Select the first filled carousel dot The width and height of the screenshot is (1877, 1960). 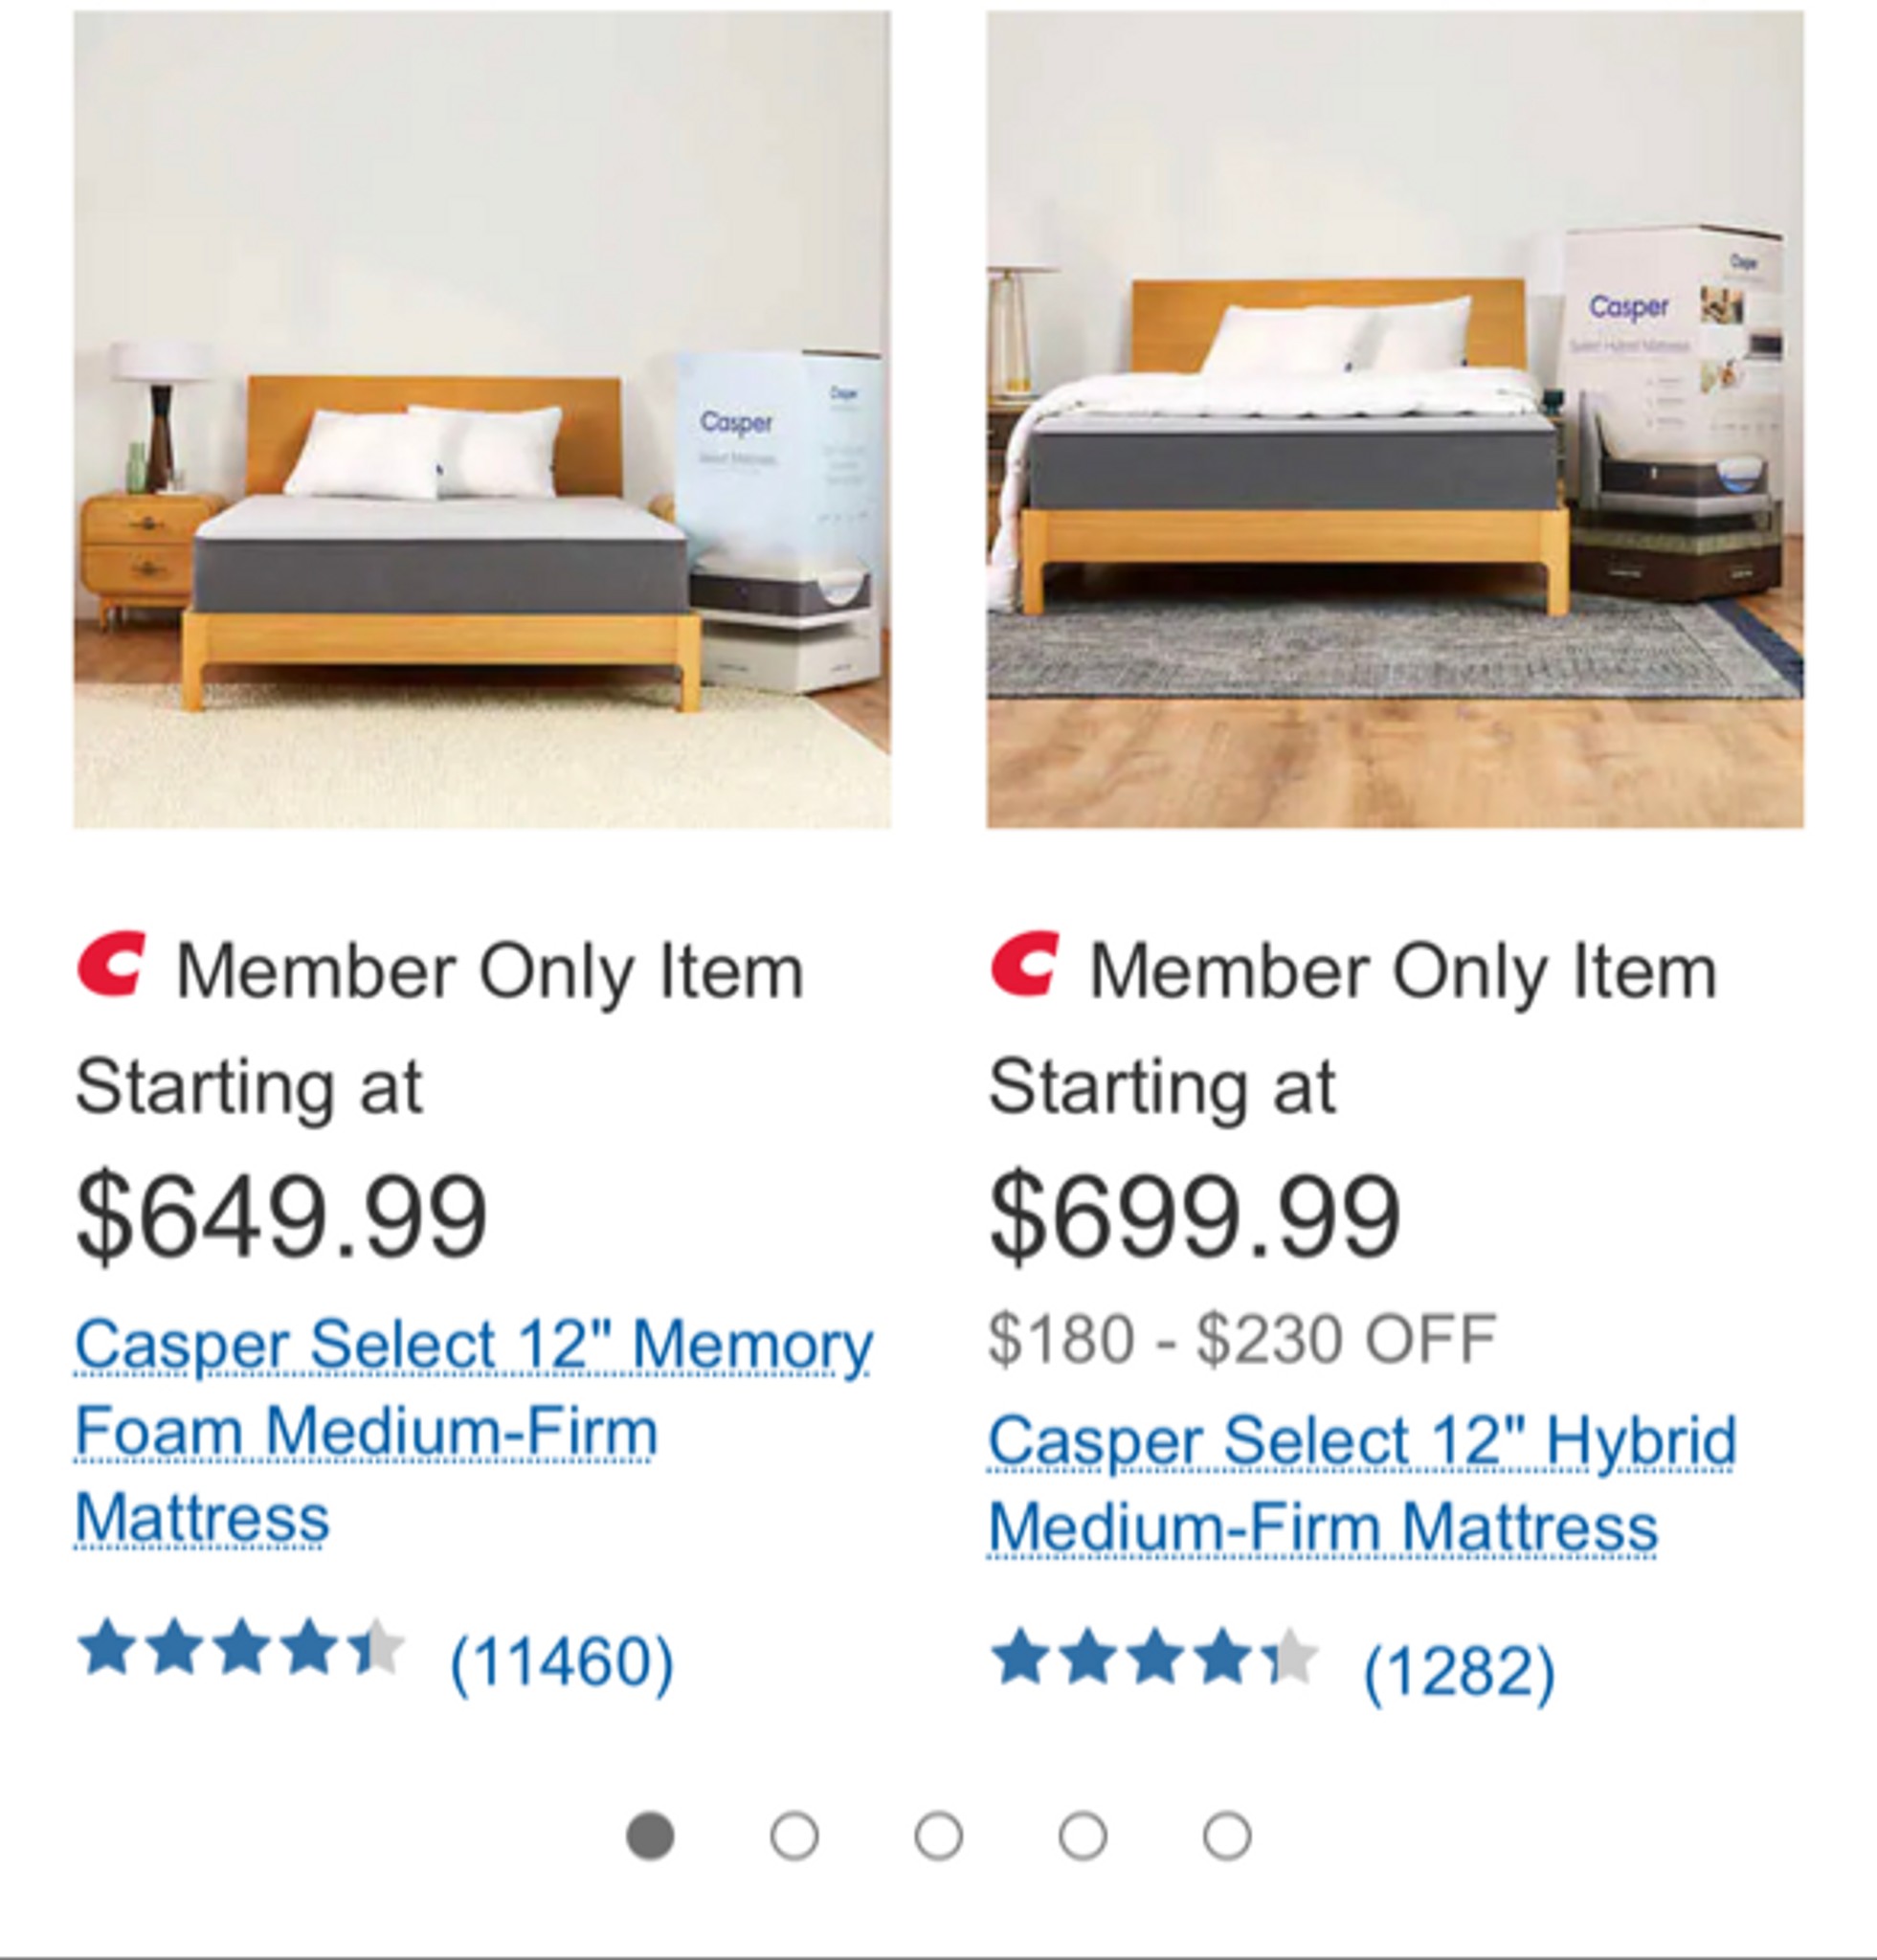click(650, 1836)
